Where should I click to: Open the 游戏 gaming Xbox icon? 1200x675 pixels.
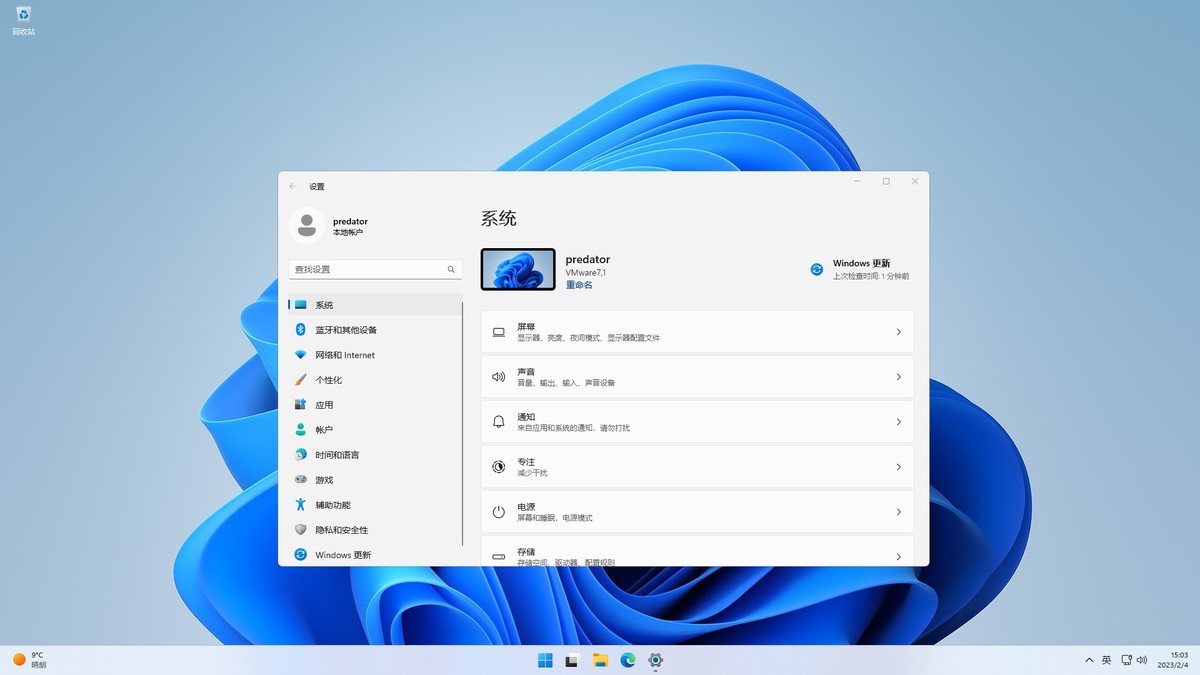click(x=300, y=479)
